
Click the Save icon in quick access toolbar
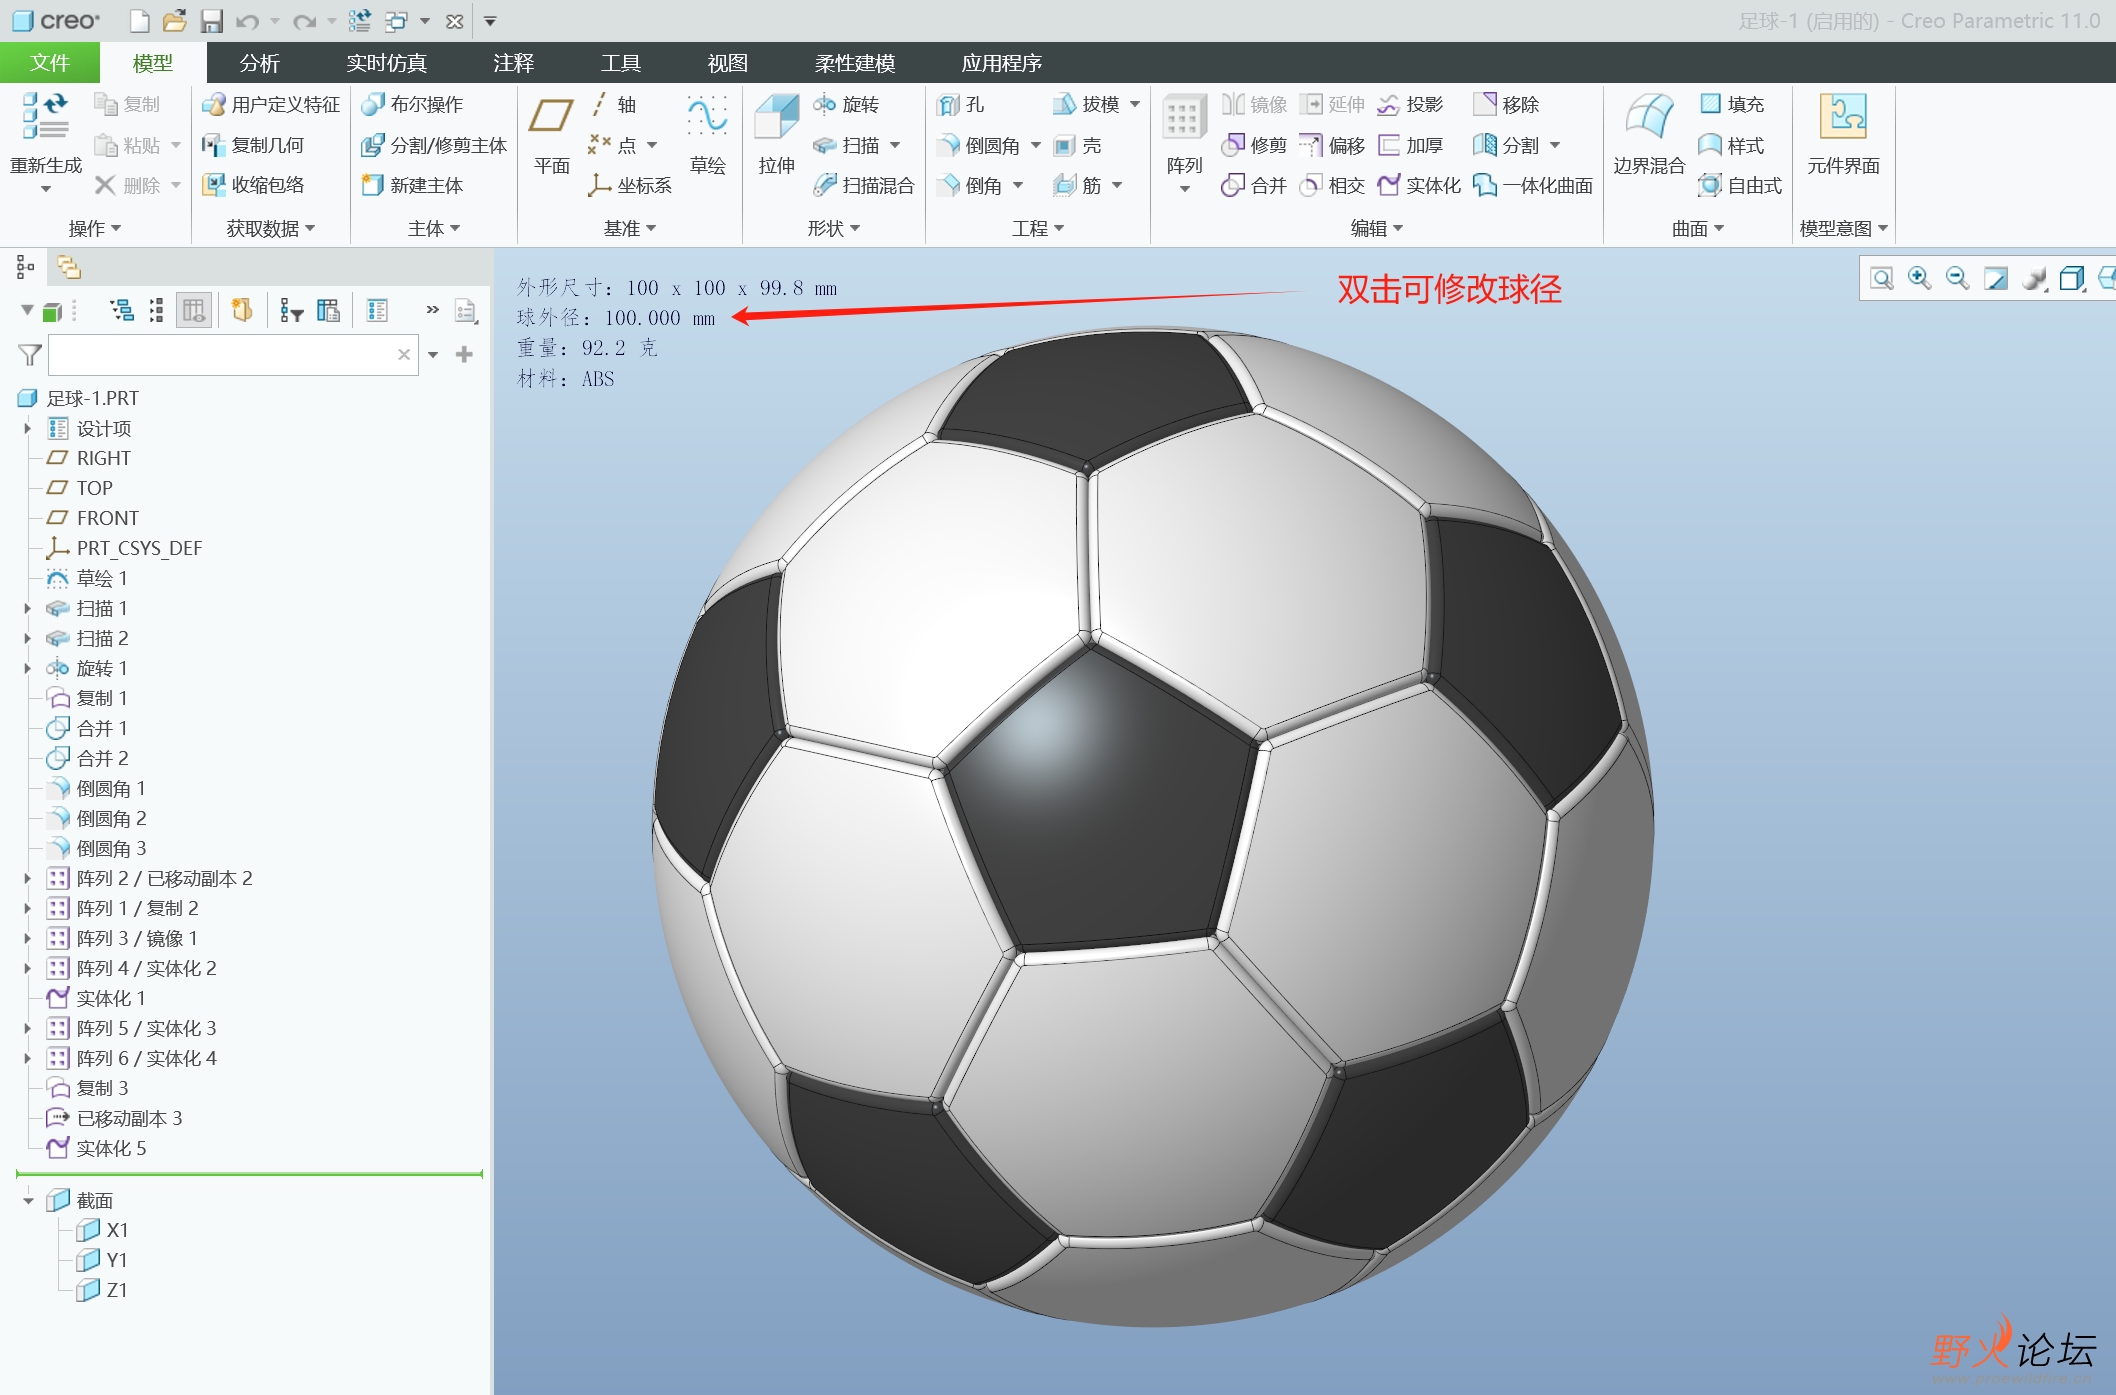pos(211,21)
